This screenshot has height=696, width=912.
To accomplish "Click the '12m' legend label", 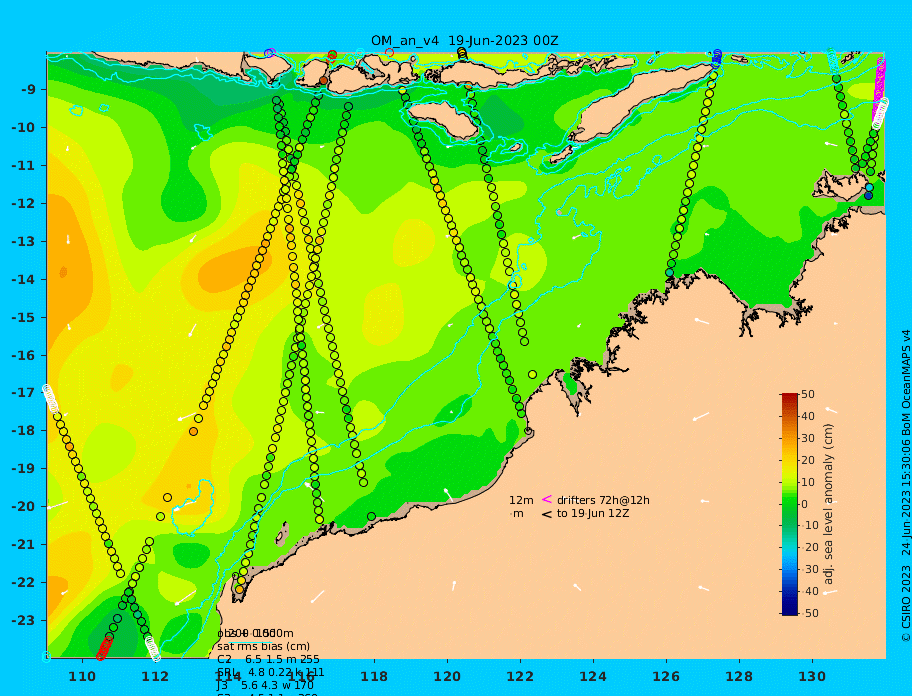I will 521,500.
